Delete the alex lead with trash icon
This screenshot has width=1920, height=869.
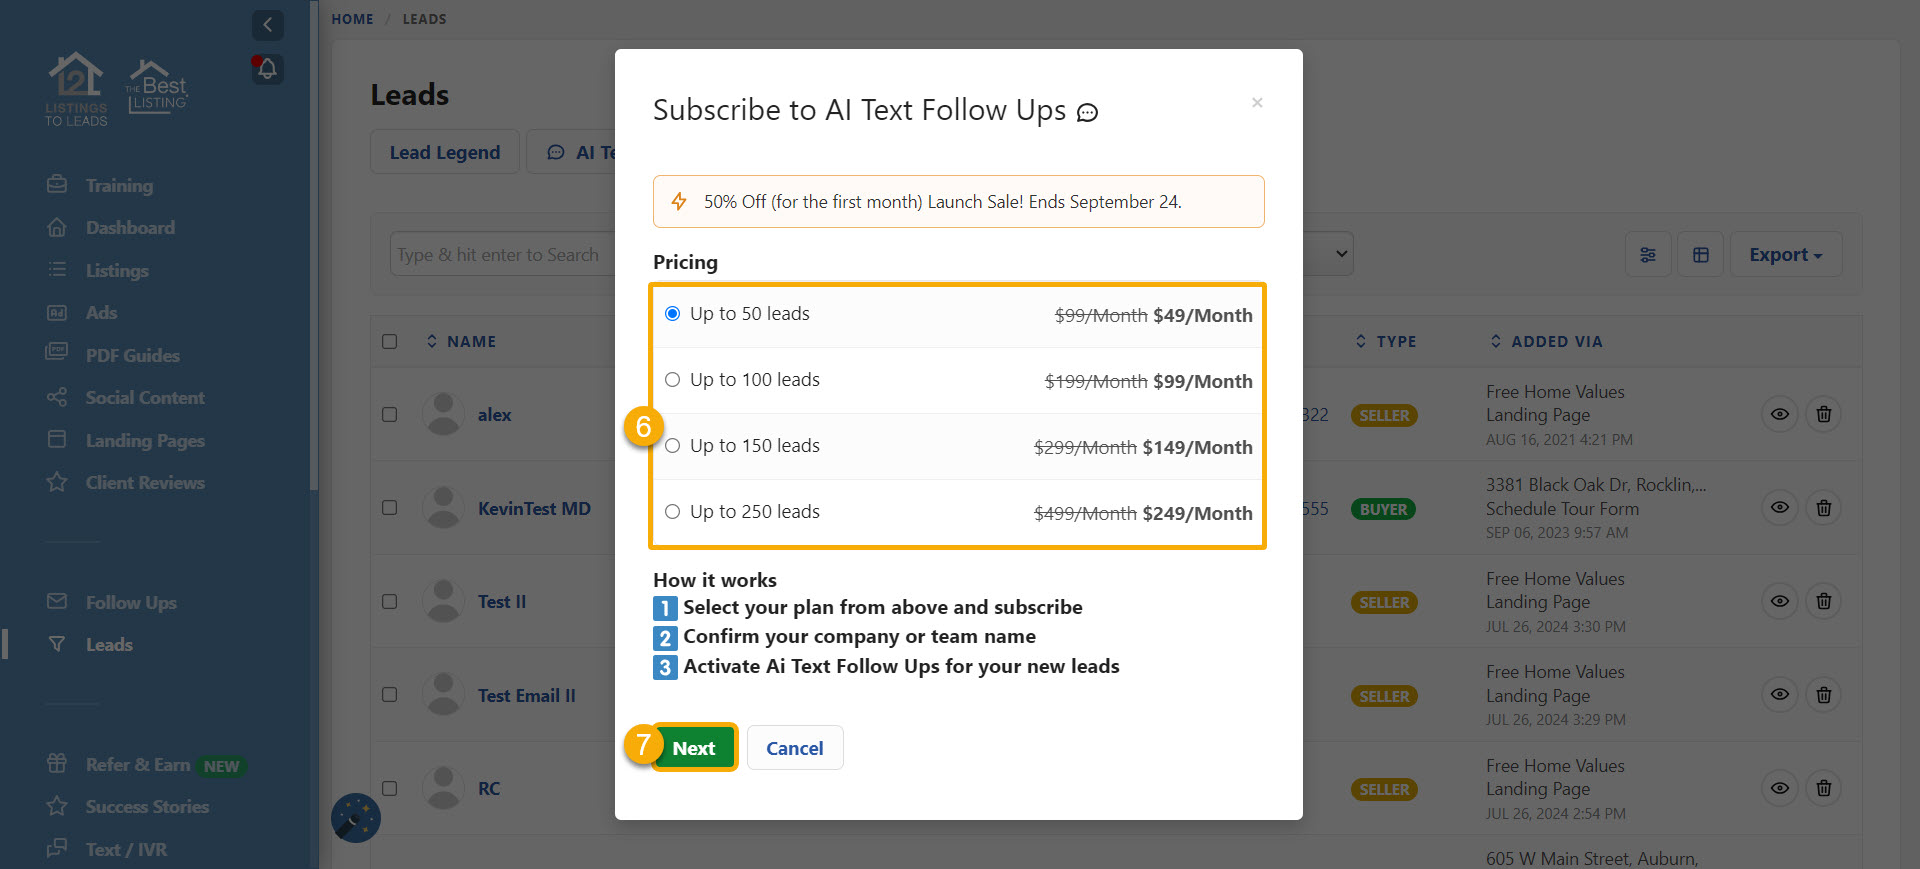(1823, 414)
